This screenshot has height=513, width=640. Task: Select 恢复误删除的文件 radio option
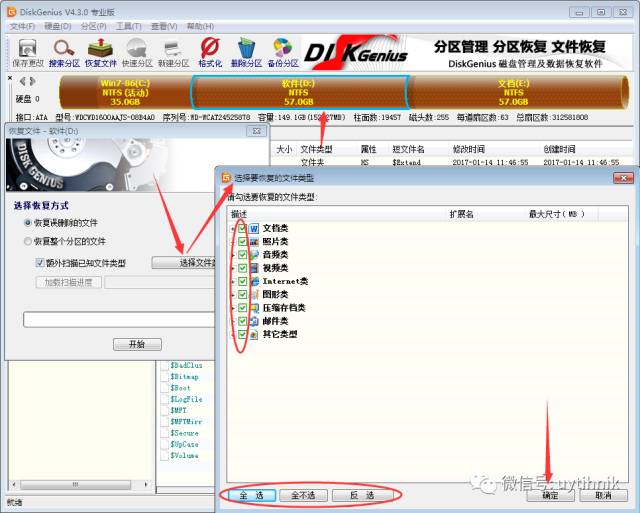tap(28, 223)
